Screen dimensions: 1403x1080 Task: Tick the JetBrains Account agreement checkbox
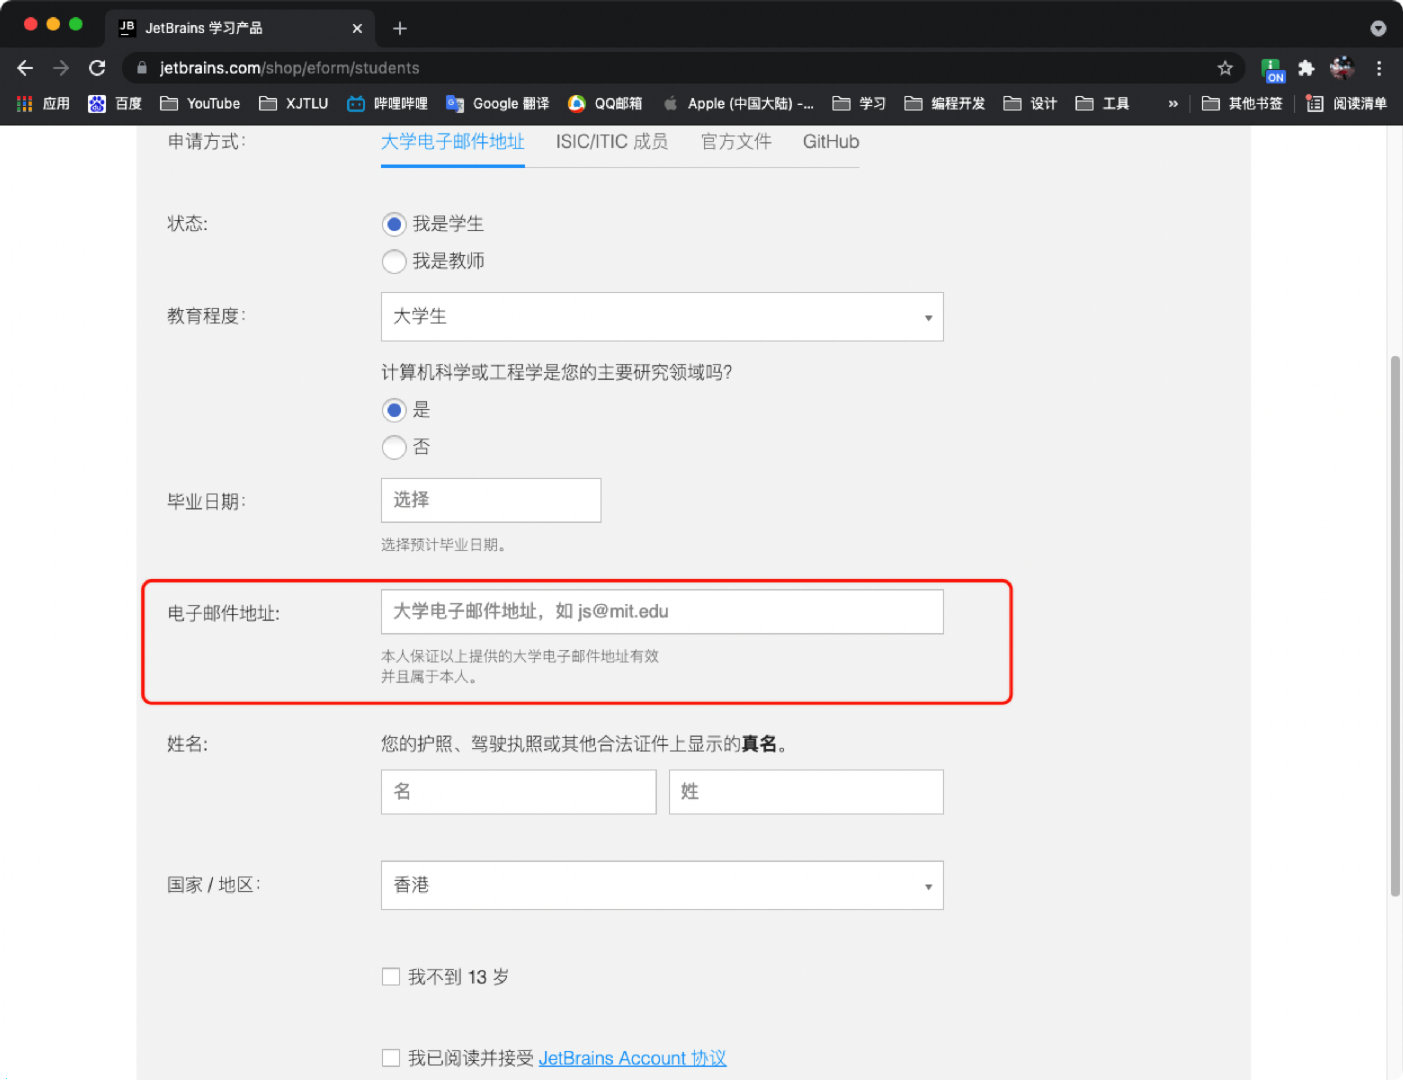(x=391, y=1058)
